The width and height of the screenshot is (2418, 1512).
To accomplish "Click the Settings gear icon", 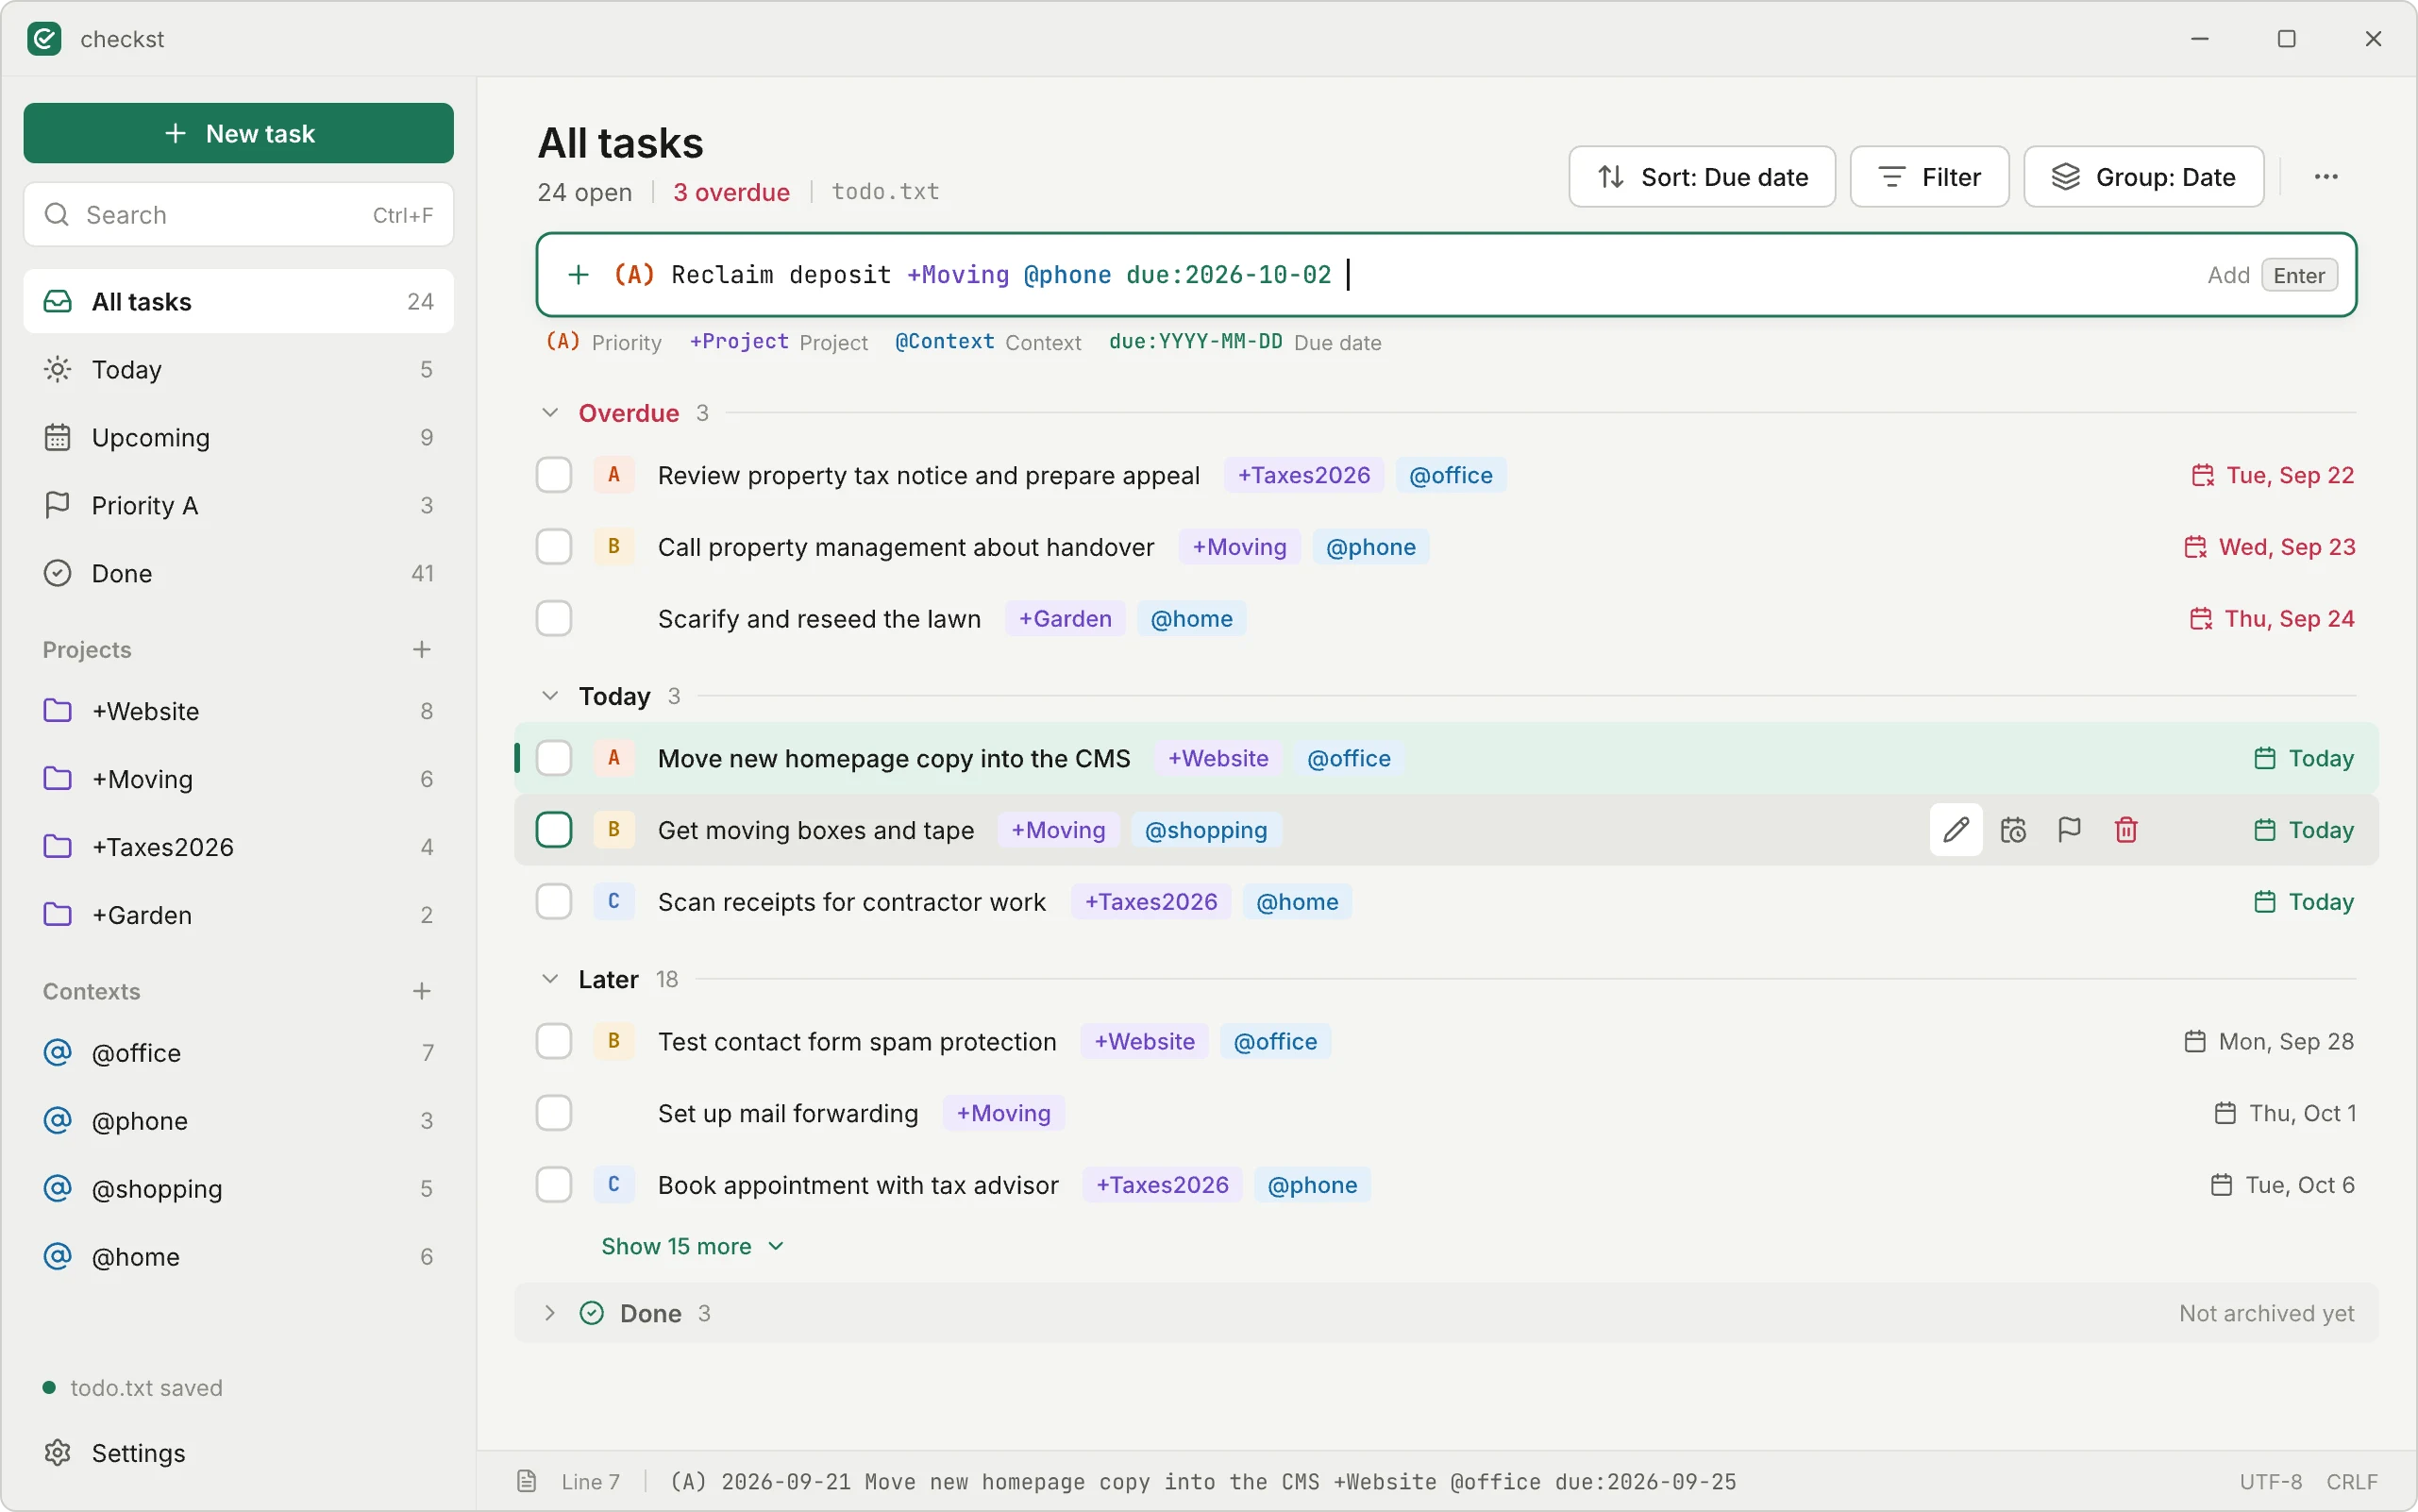I will (x=58, y=1452).
